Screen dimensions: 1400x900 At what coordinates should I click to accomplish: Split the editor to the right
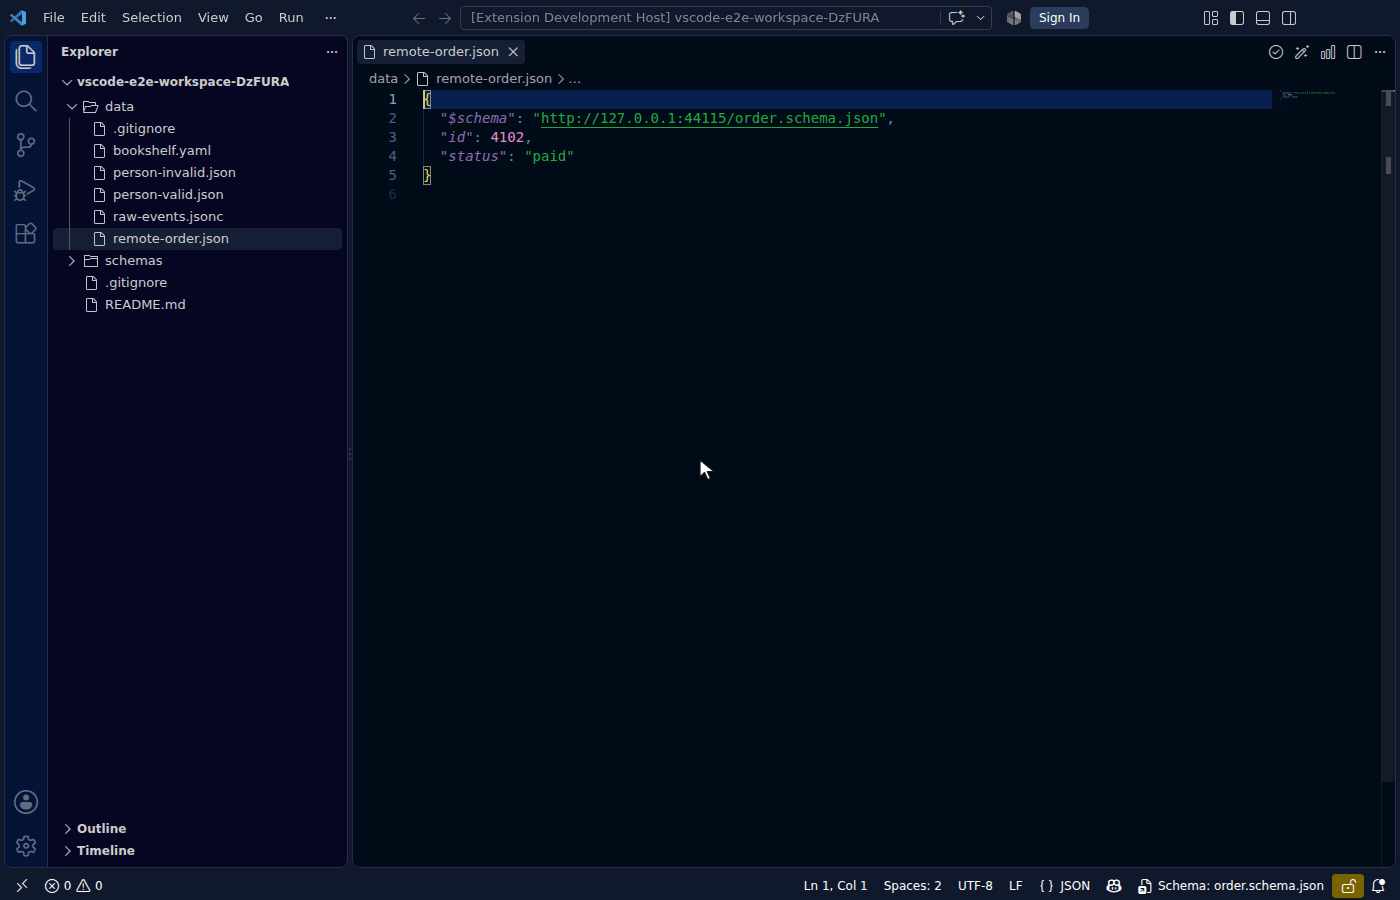(1354, 52)
